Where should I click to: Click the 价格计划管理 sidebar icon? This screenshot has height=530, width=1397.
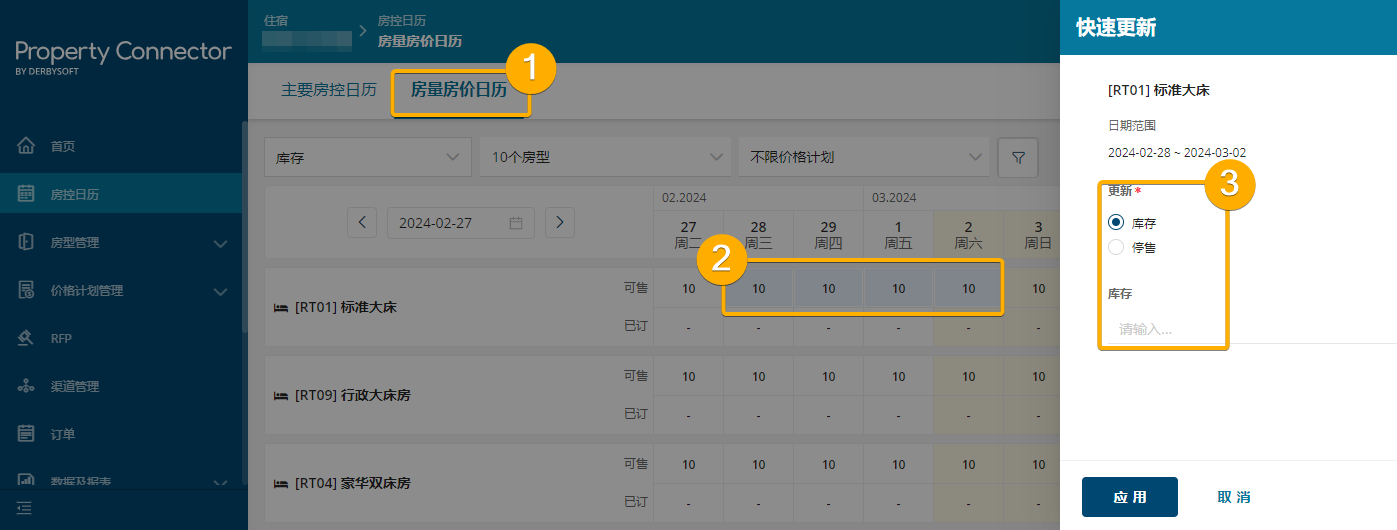point(27,290)
